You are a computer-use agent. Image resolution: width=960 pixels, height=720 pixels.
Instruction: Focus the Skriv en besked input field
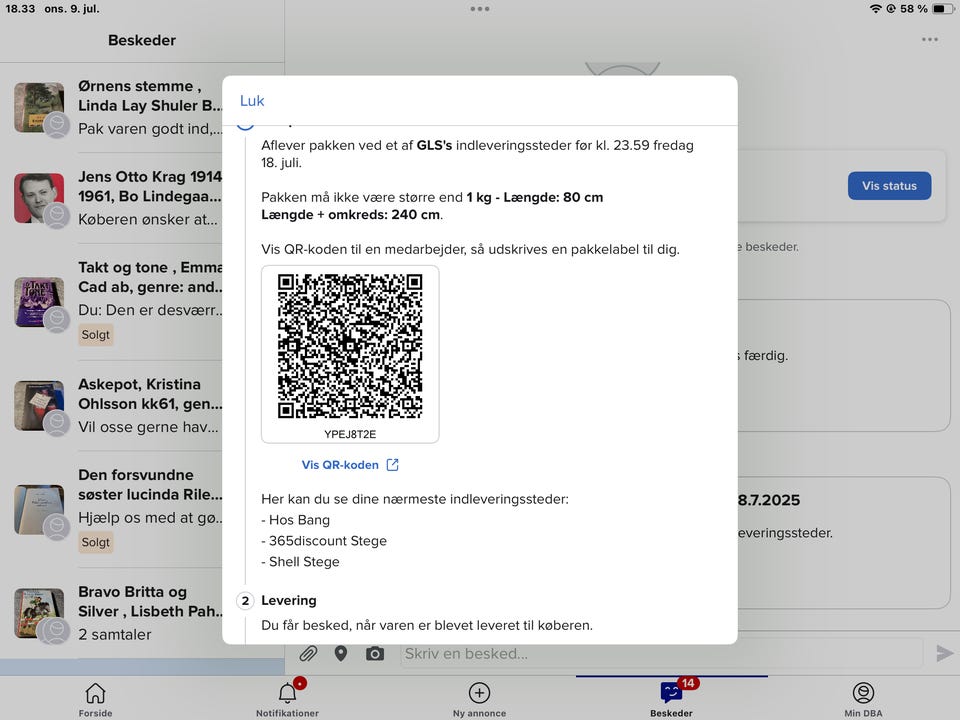pyautogui.click(x=660, y=653)
